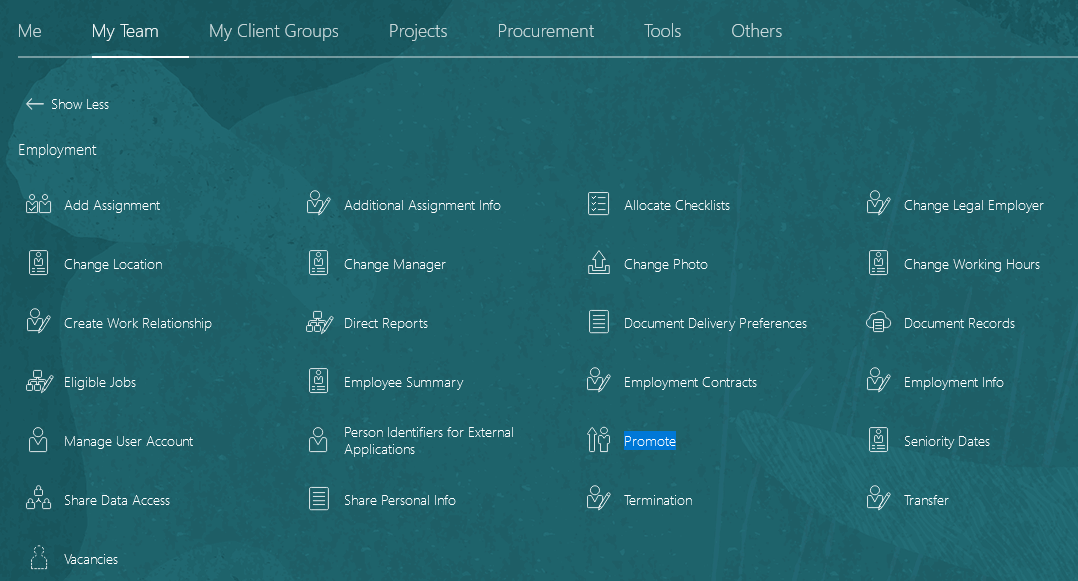Go to the Projects tab

[x=418, y=31]
